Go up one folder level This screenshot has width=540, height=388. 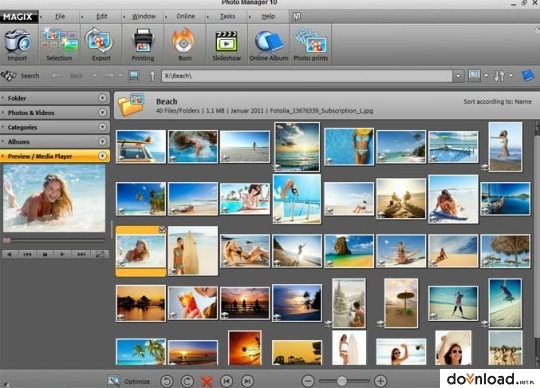152,76
